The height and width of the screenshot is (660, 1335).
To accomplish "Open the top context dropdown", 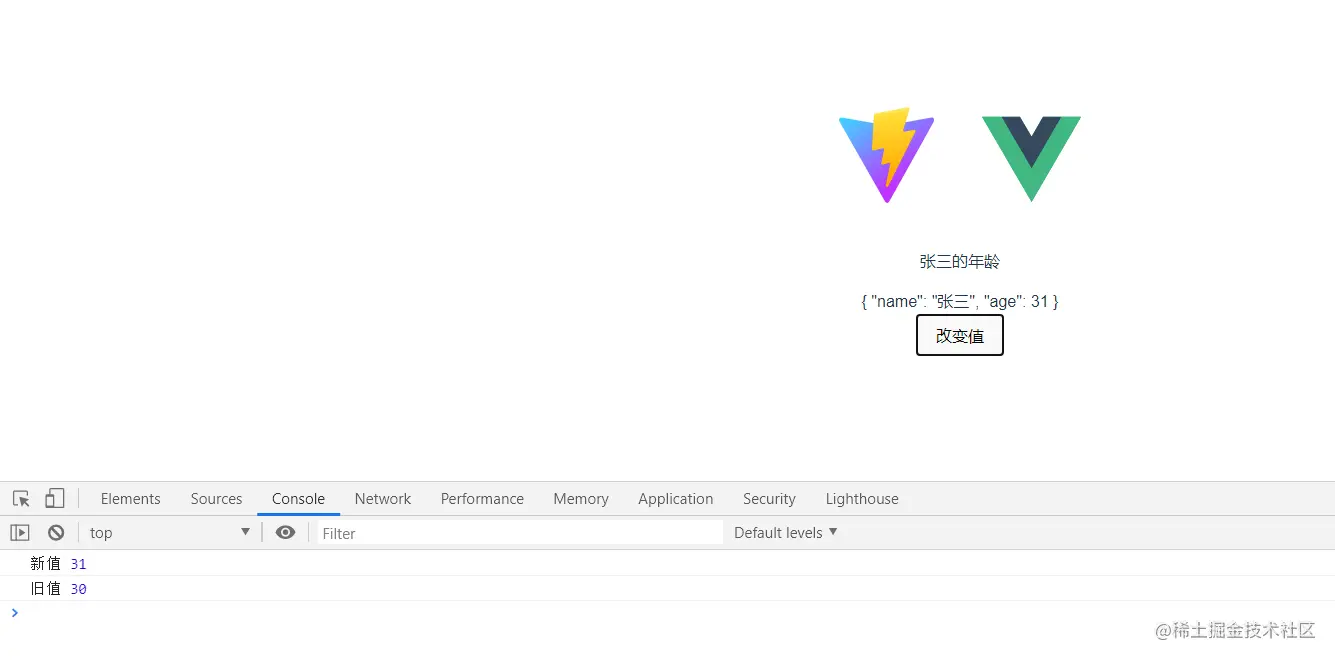I will (170, 532).
